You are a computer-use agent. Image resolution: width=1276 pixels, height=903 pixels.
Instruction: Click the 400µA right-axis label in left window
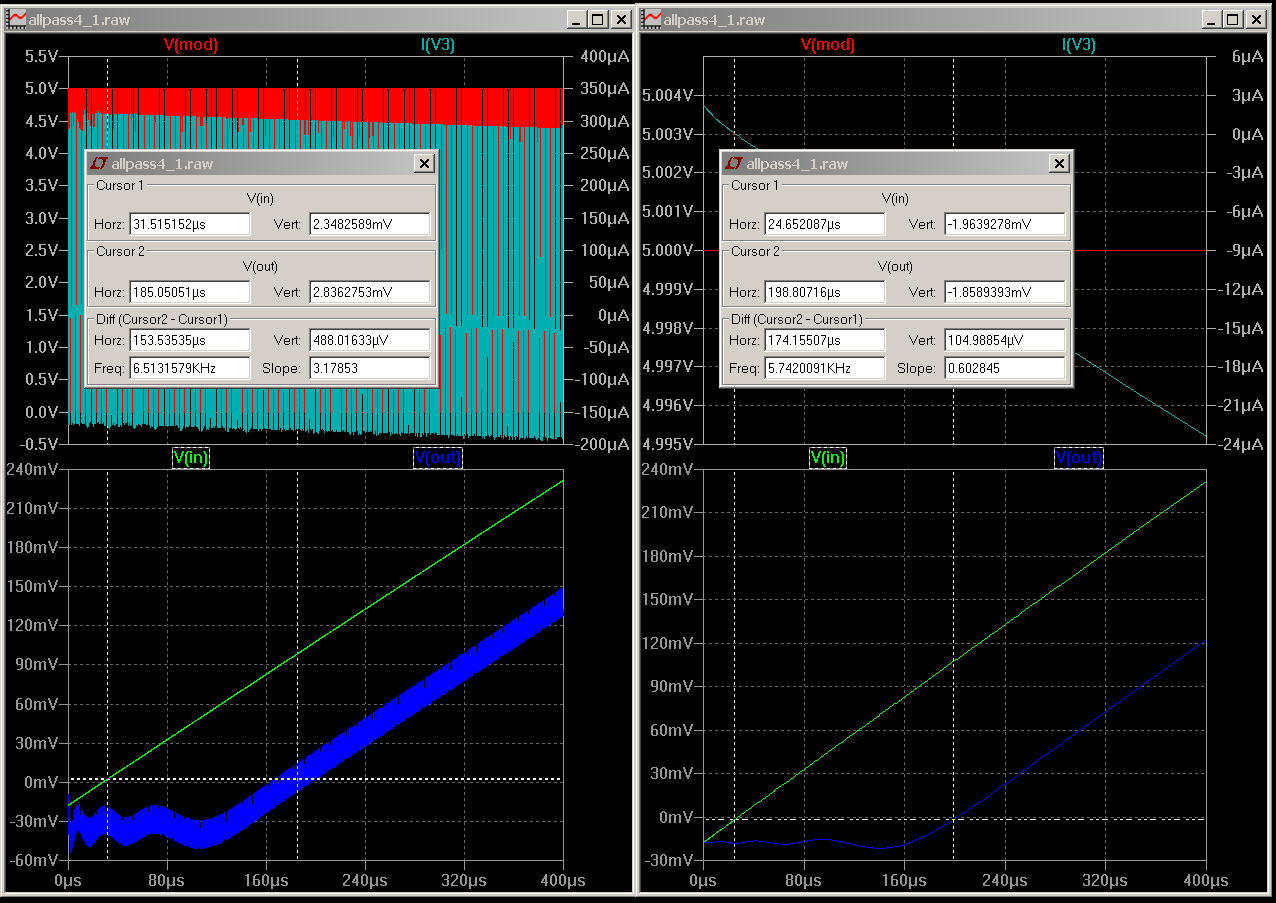click(604, 57)
